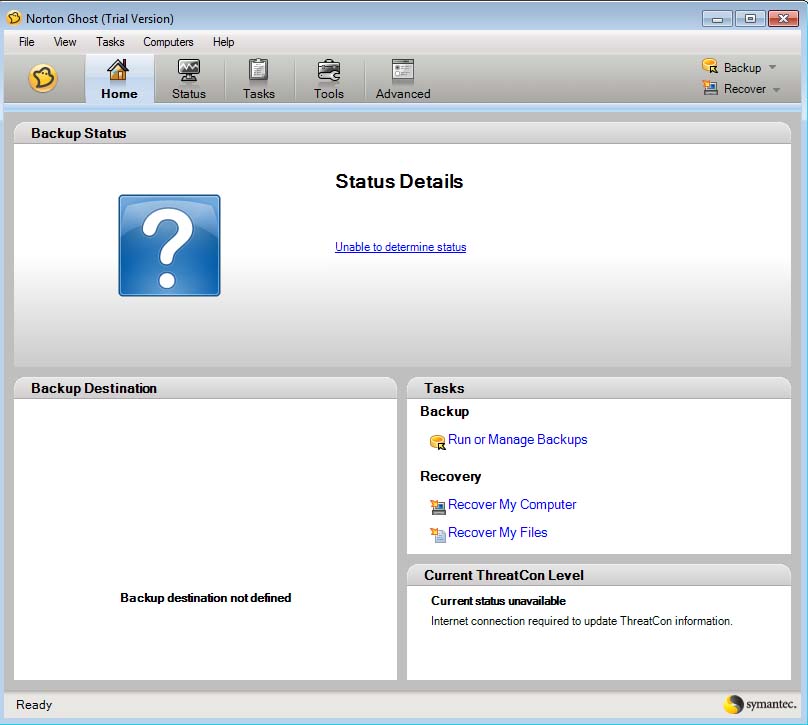
Task: Click 'Current status unavailable' text
Action: (x=498, y=601)
